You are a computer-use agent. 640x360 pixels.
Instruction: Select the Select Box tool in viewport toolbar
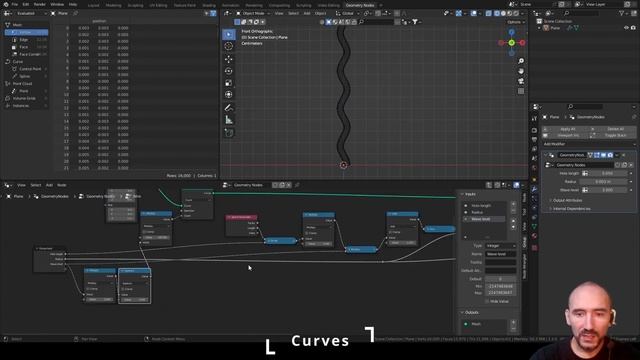coord(229,34)
